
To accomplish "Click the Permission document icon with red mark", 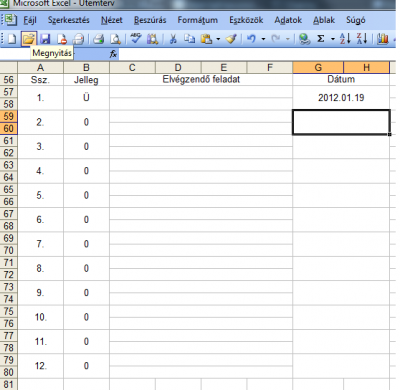I will pos(62,39).
